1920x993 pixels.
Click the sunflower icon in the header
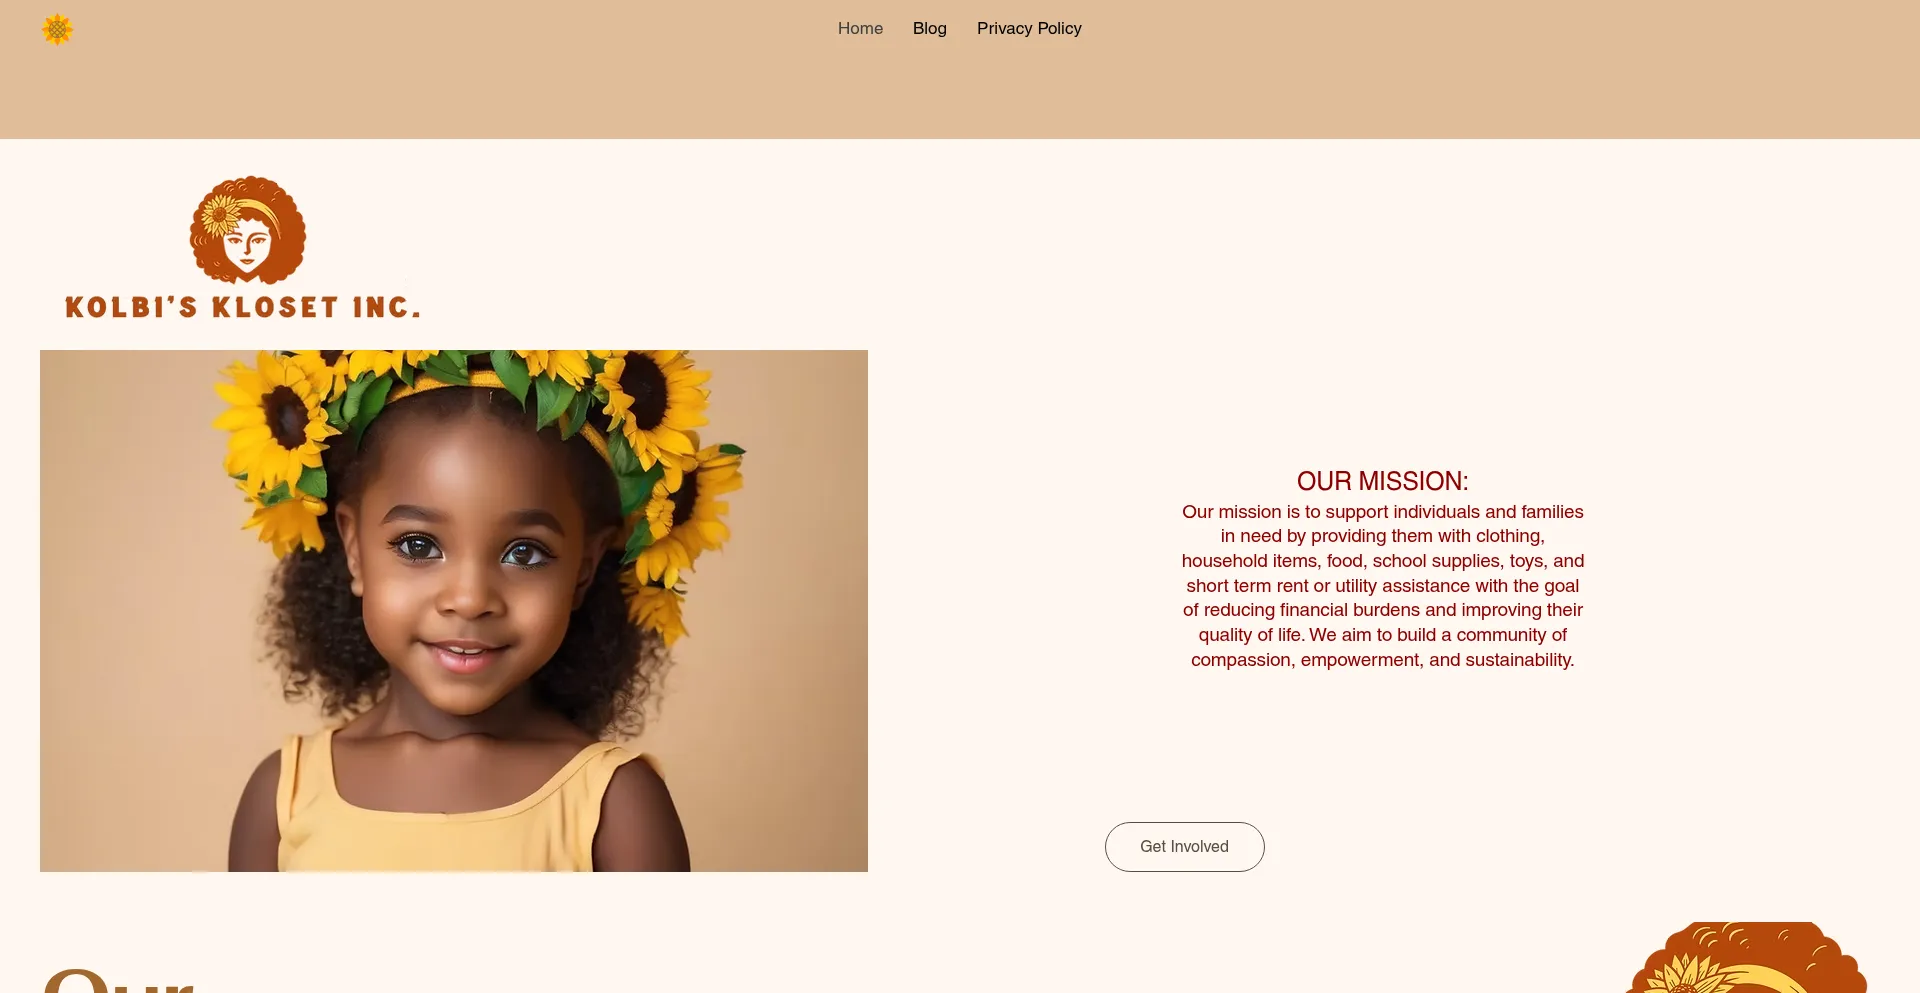tap(57, 29)
